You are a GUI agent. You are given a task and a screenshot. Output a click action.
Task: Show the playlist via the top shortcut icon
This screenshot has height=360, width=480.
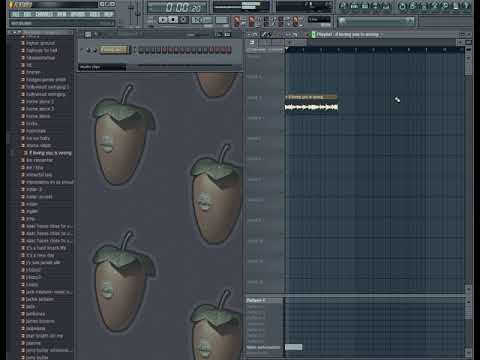click(x=343, y=6)
